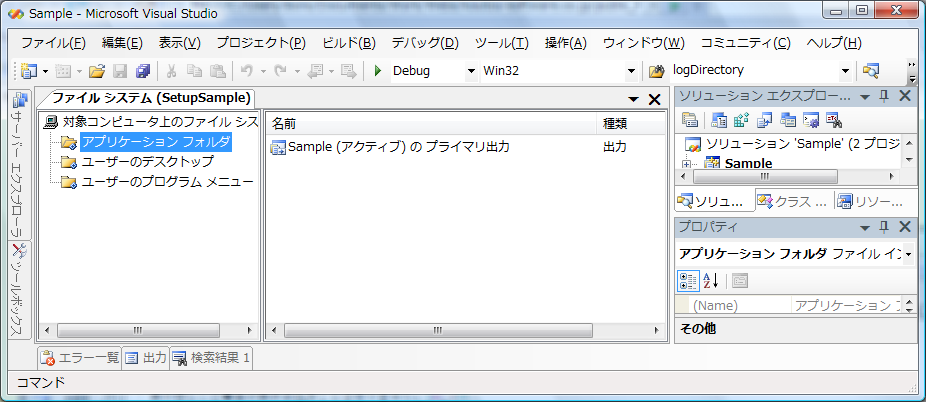The width and height of the screenshot is (926, 402).
Task: Open Properties icon in Solution Explorer toolbar
Action: coord(689,120)
